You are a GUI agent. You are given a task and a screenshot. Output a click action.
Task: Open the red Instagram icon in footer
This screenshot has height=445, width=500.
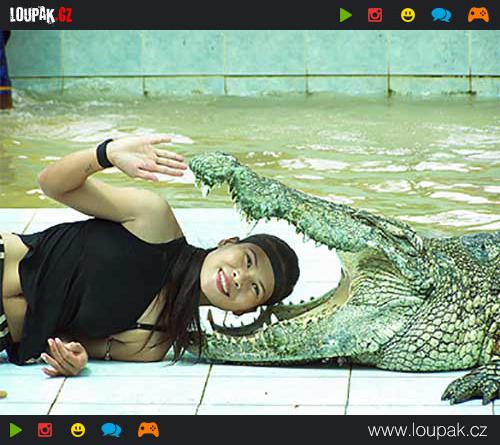pyautogui.click(x=45, y=430)
